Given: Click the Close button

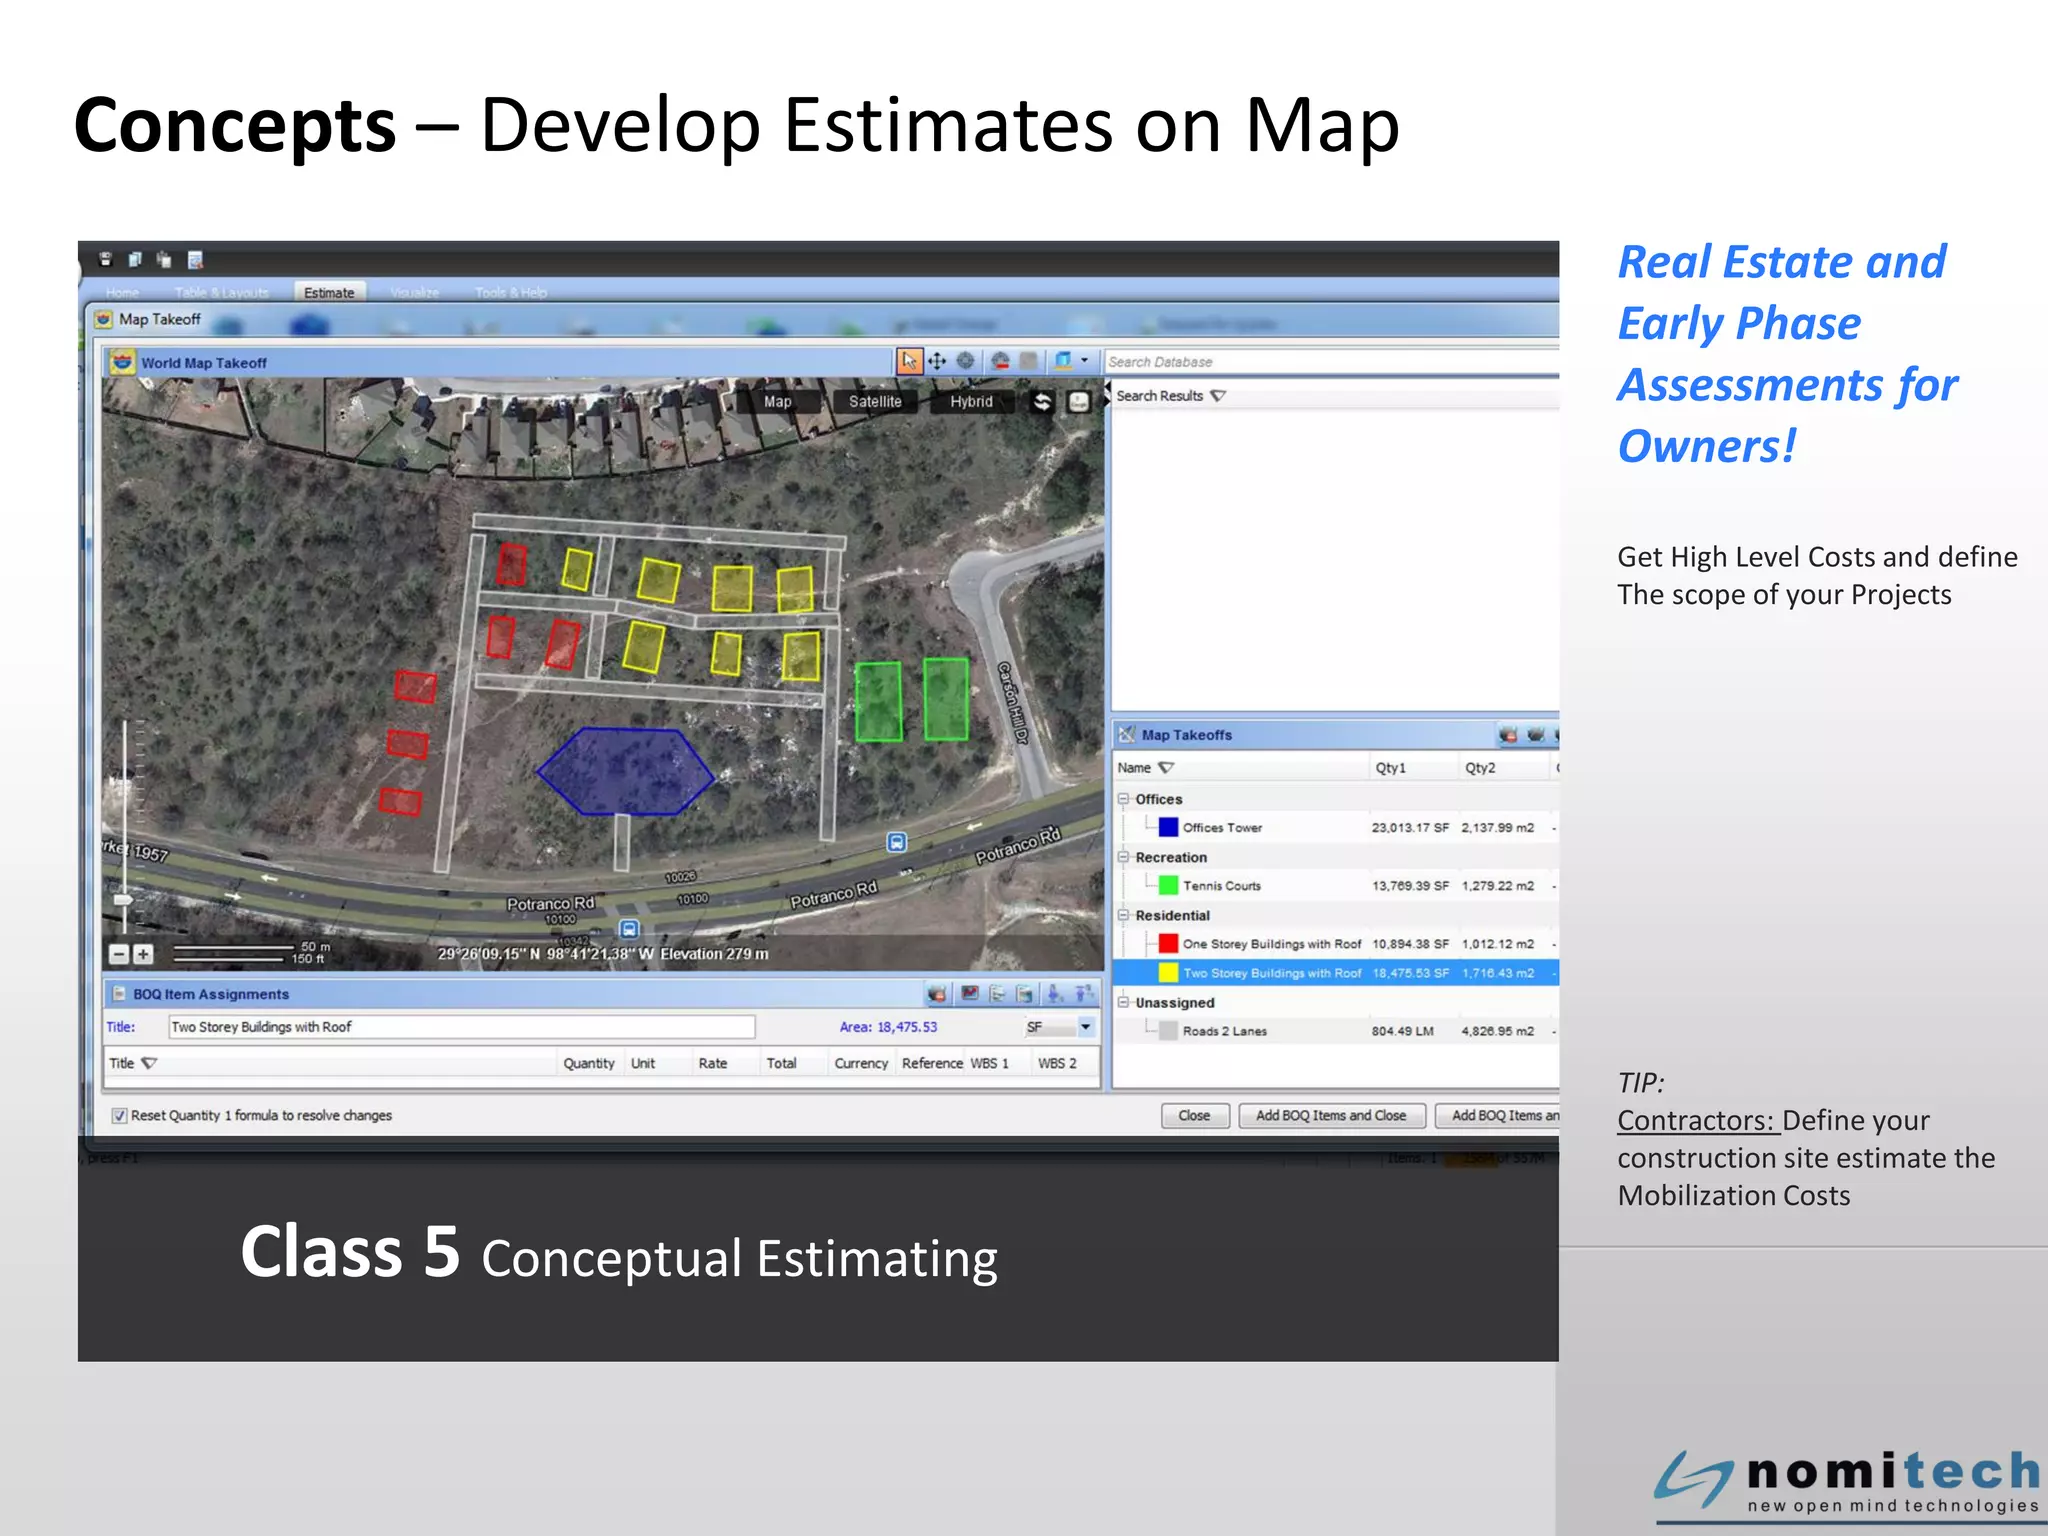Looking at the screenshot, I should coord(1194,1115).
